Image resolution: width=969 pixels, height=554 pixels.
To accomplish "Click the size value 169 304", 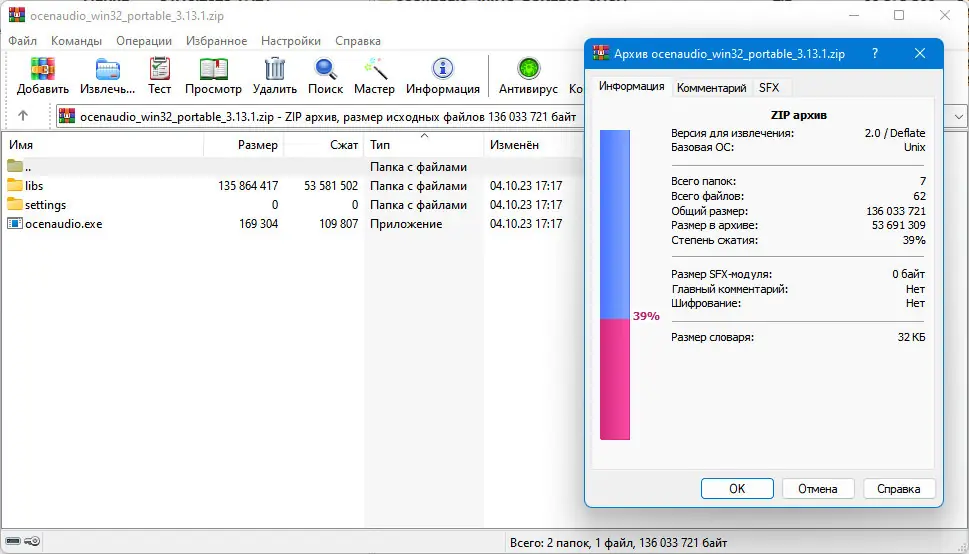I will point(258,224).
